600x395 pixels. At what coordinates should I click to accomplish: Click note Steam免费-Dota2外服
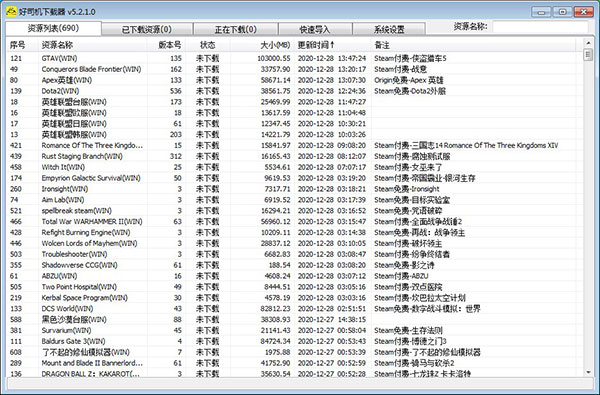pos(410,91)
